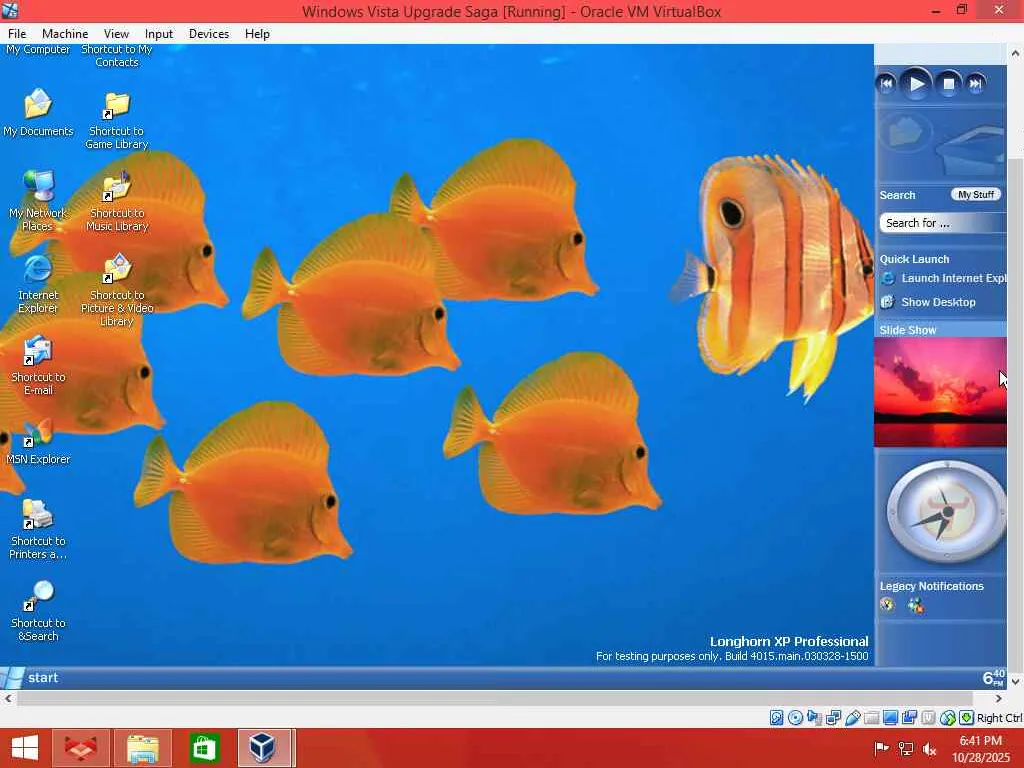Open Windows Store on host taskbar
This screenshot has height=768, width=1024.
point(204,748)
